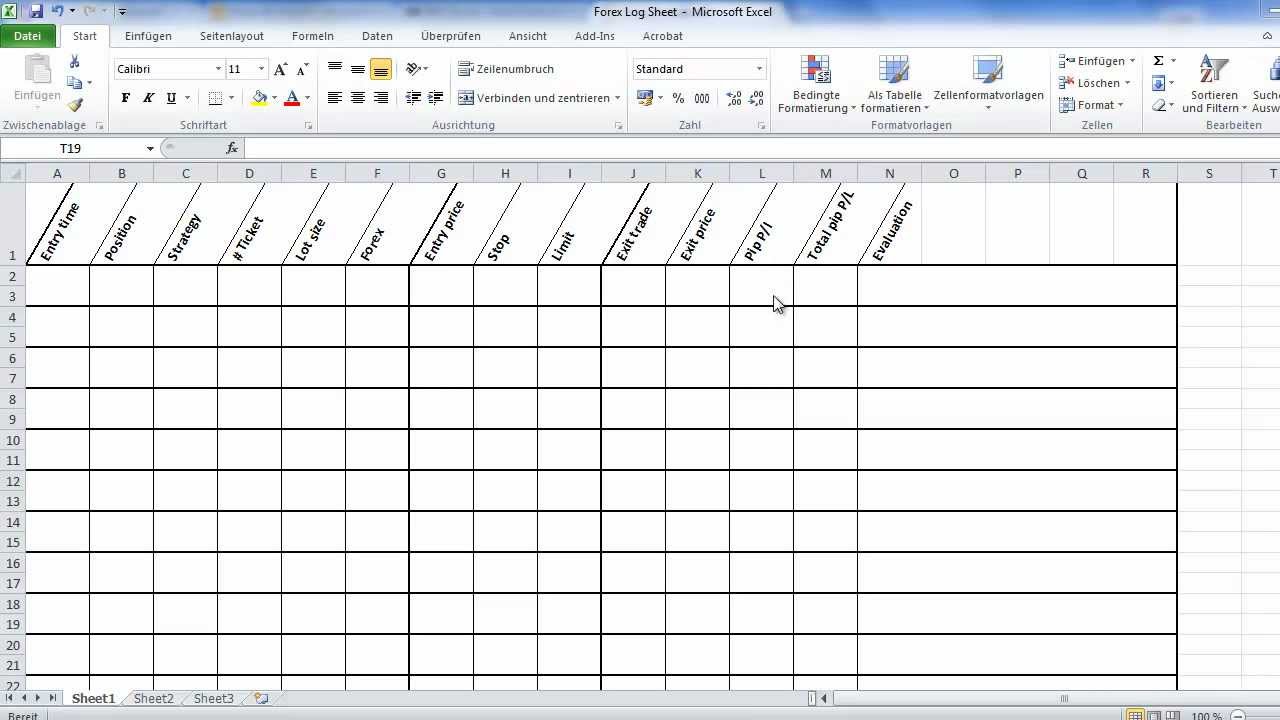Open the Datei tab
This screenshot has height=720, width=1280.
pos(28,36)
